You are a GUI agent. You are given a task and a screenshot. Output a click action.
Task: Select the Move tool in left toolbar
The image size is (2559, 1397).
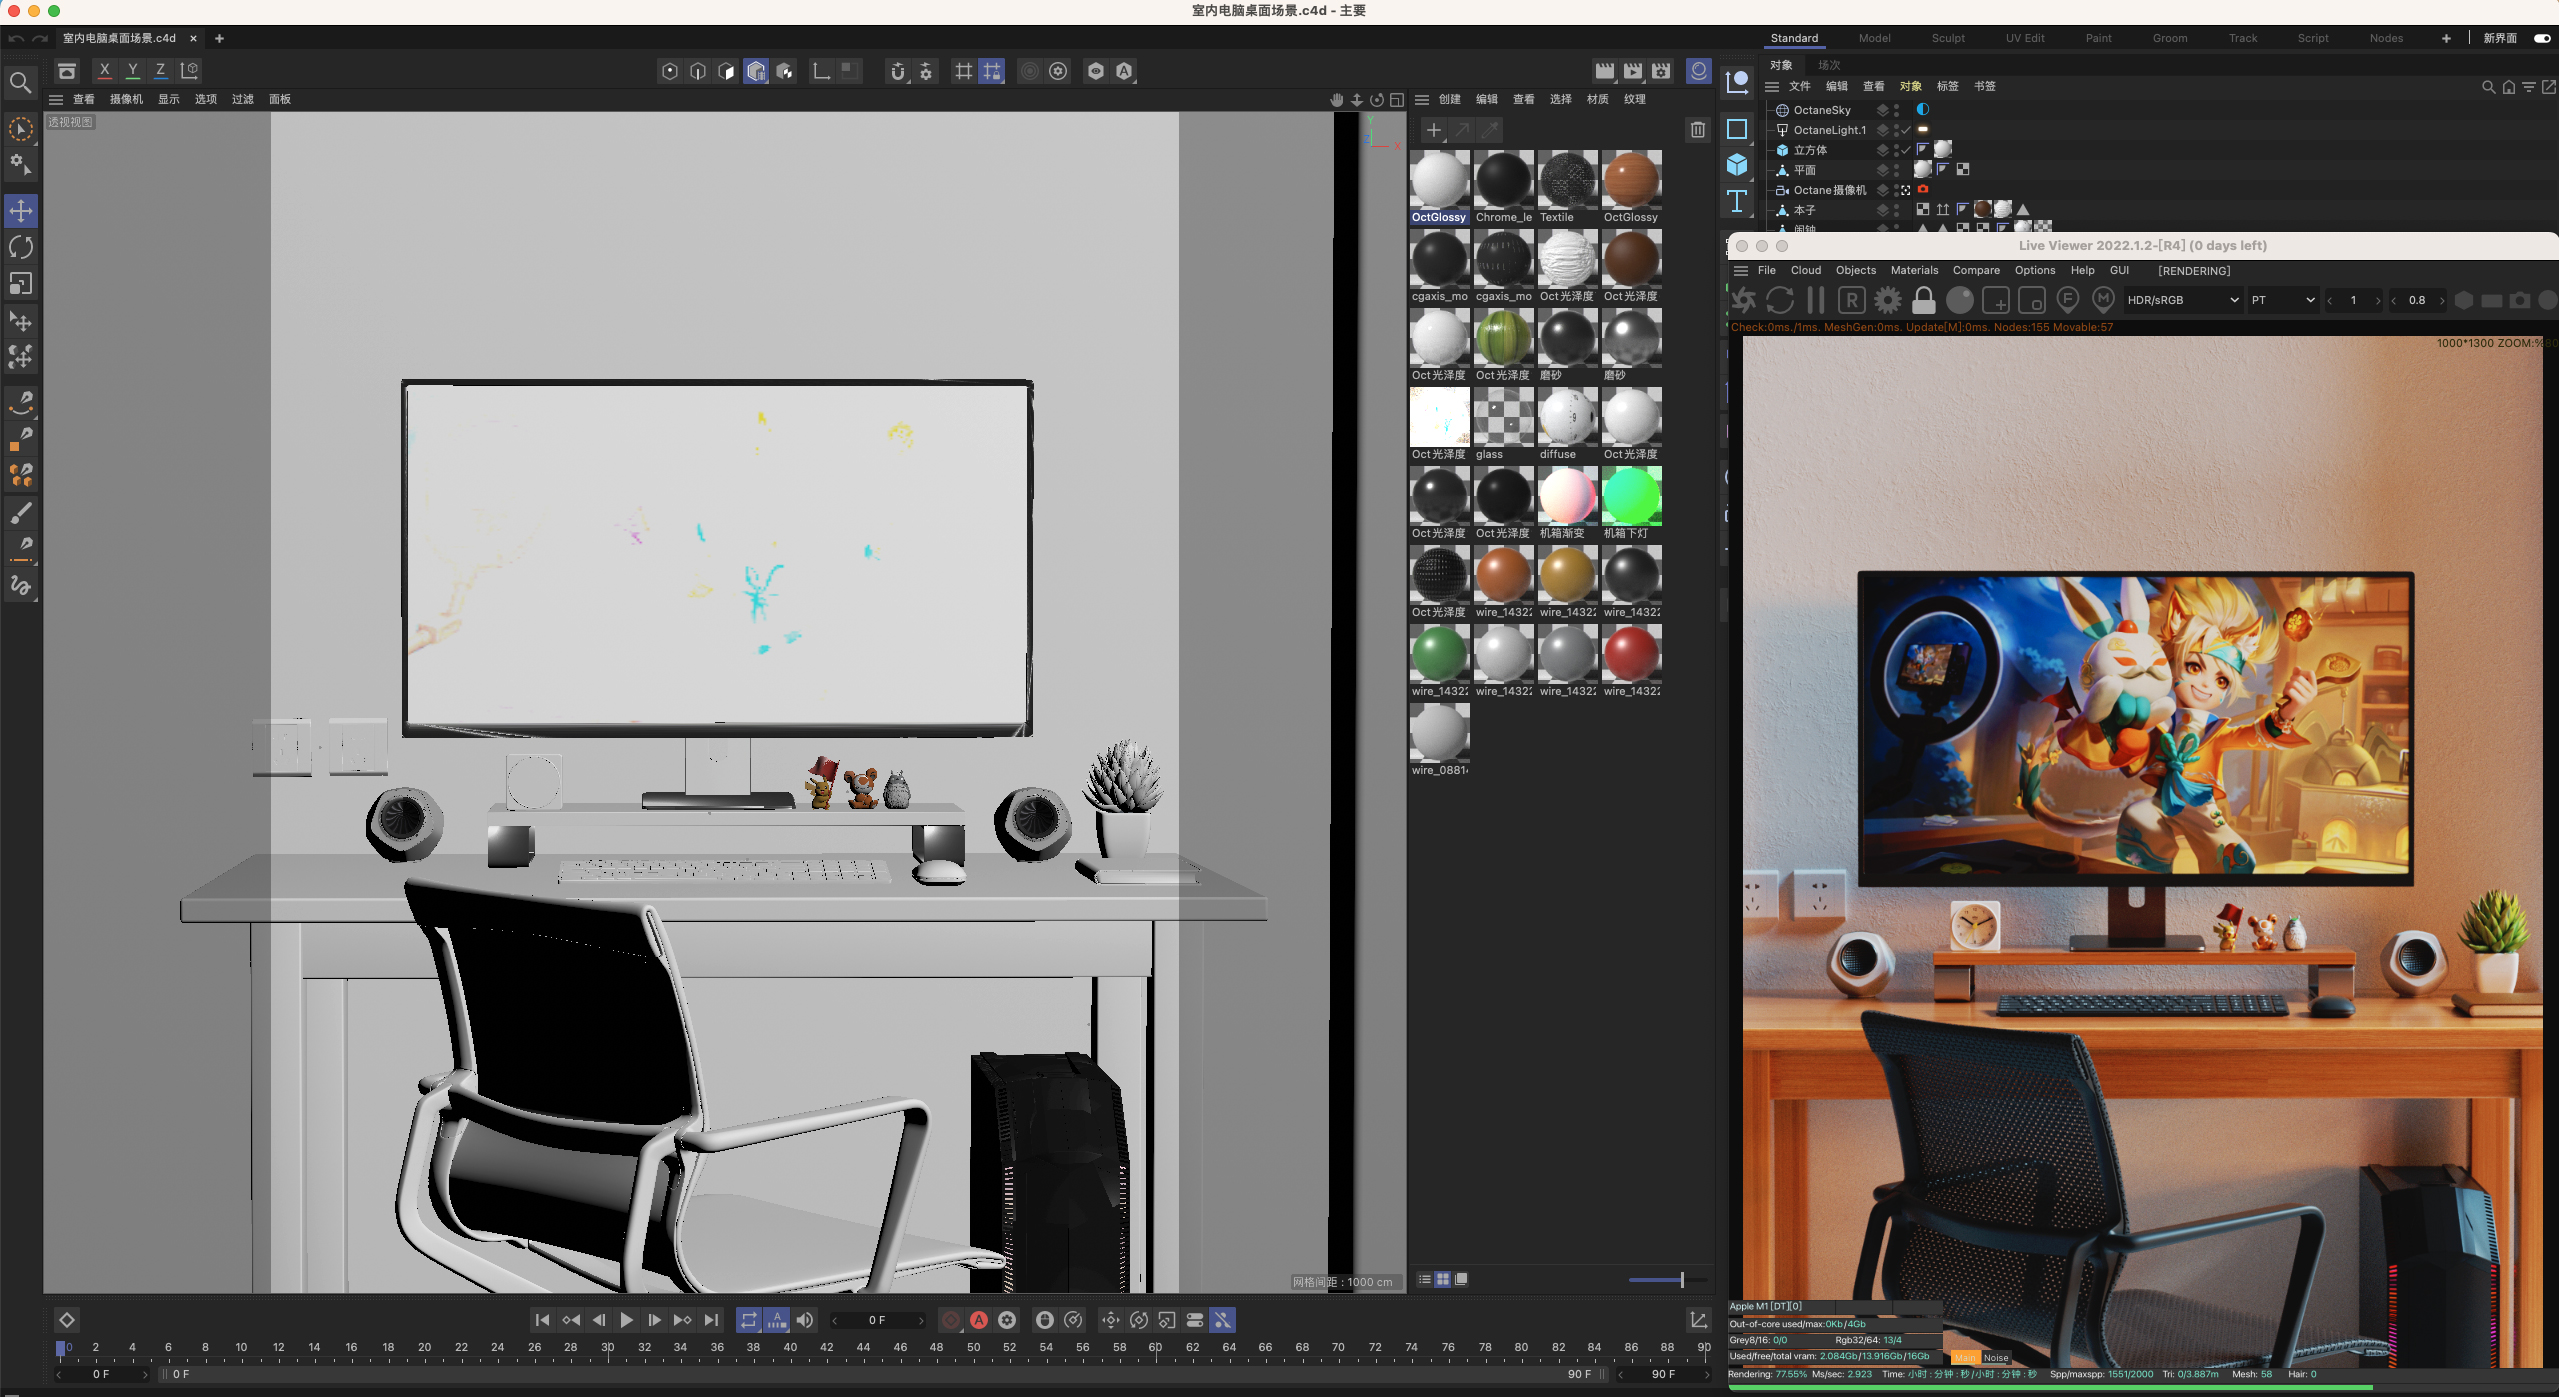click(21, 210)
